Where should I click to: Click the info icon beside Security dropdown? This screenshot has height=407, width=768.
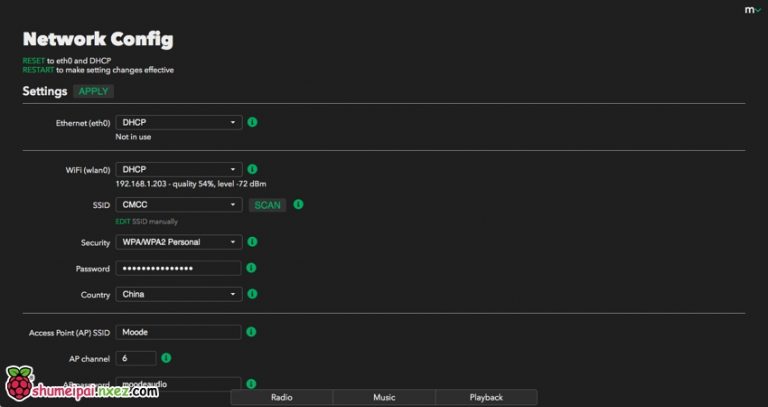252,242
